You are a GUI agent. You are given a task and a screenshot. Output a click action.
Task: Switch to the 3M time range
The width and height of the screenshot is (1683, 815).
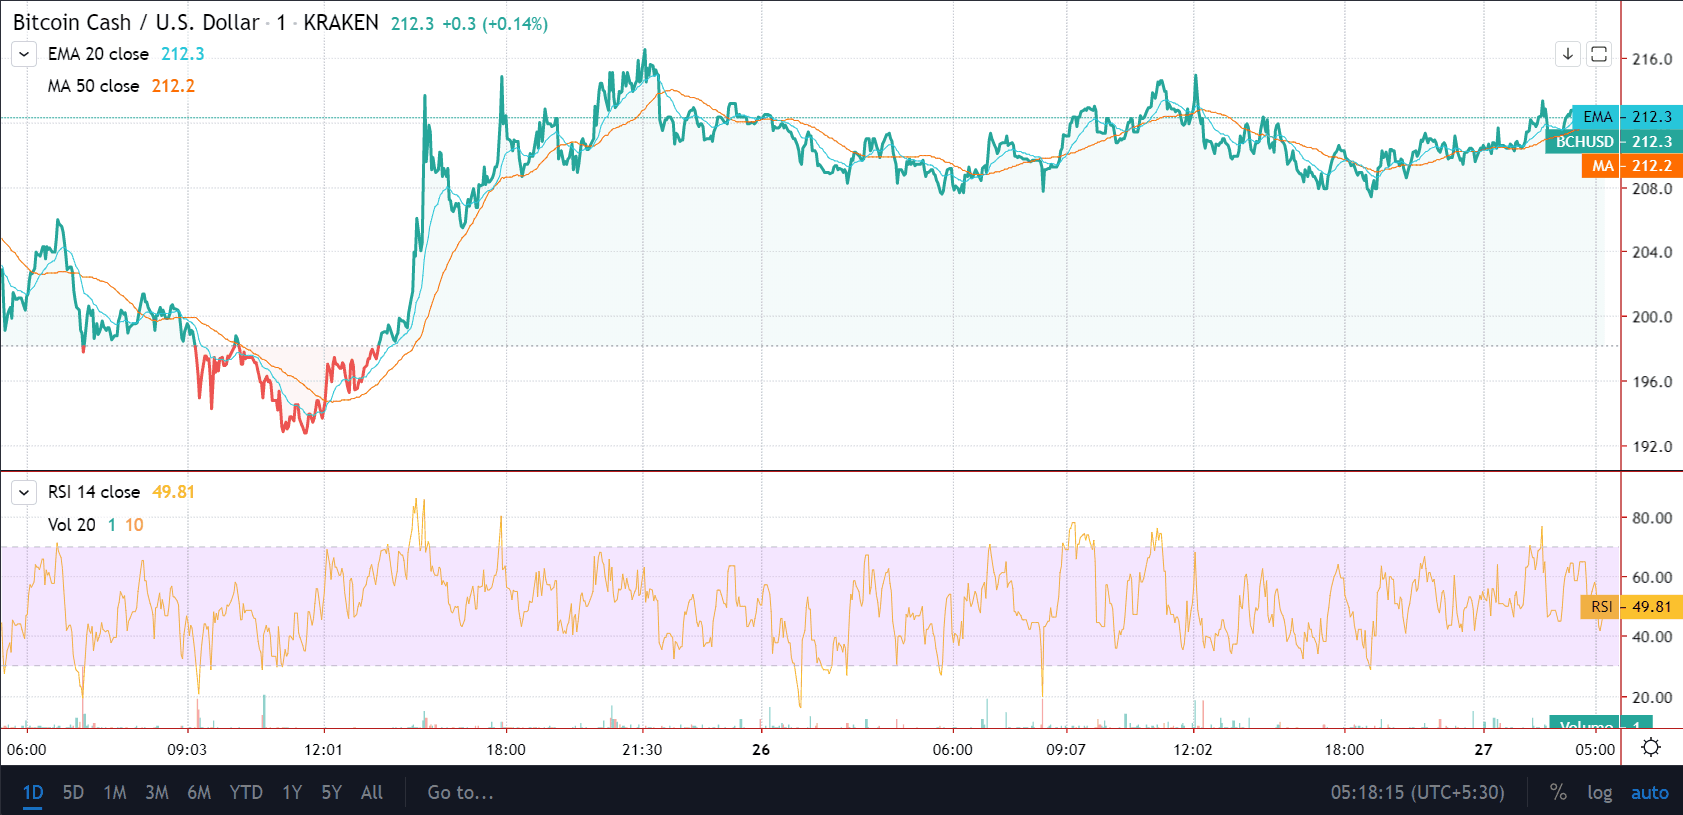coord(157,793)
